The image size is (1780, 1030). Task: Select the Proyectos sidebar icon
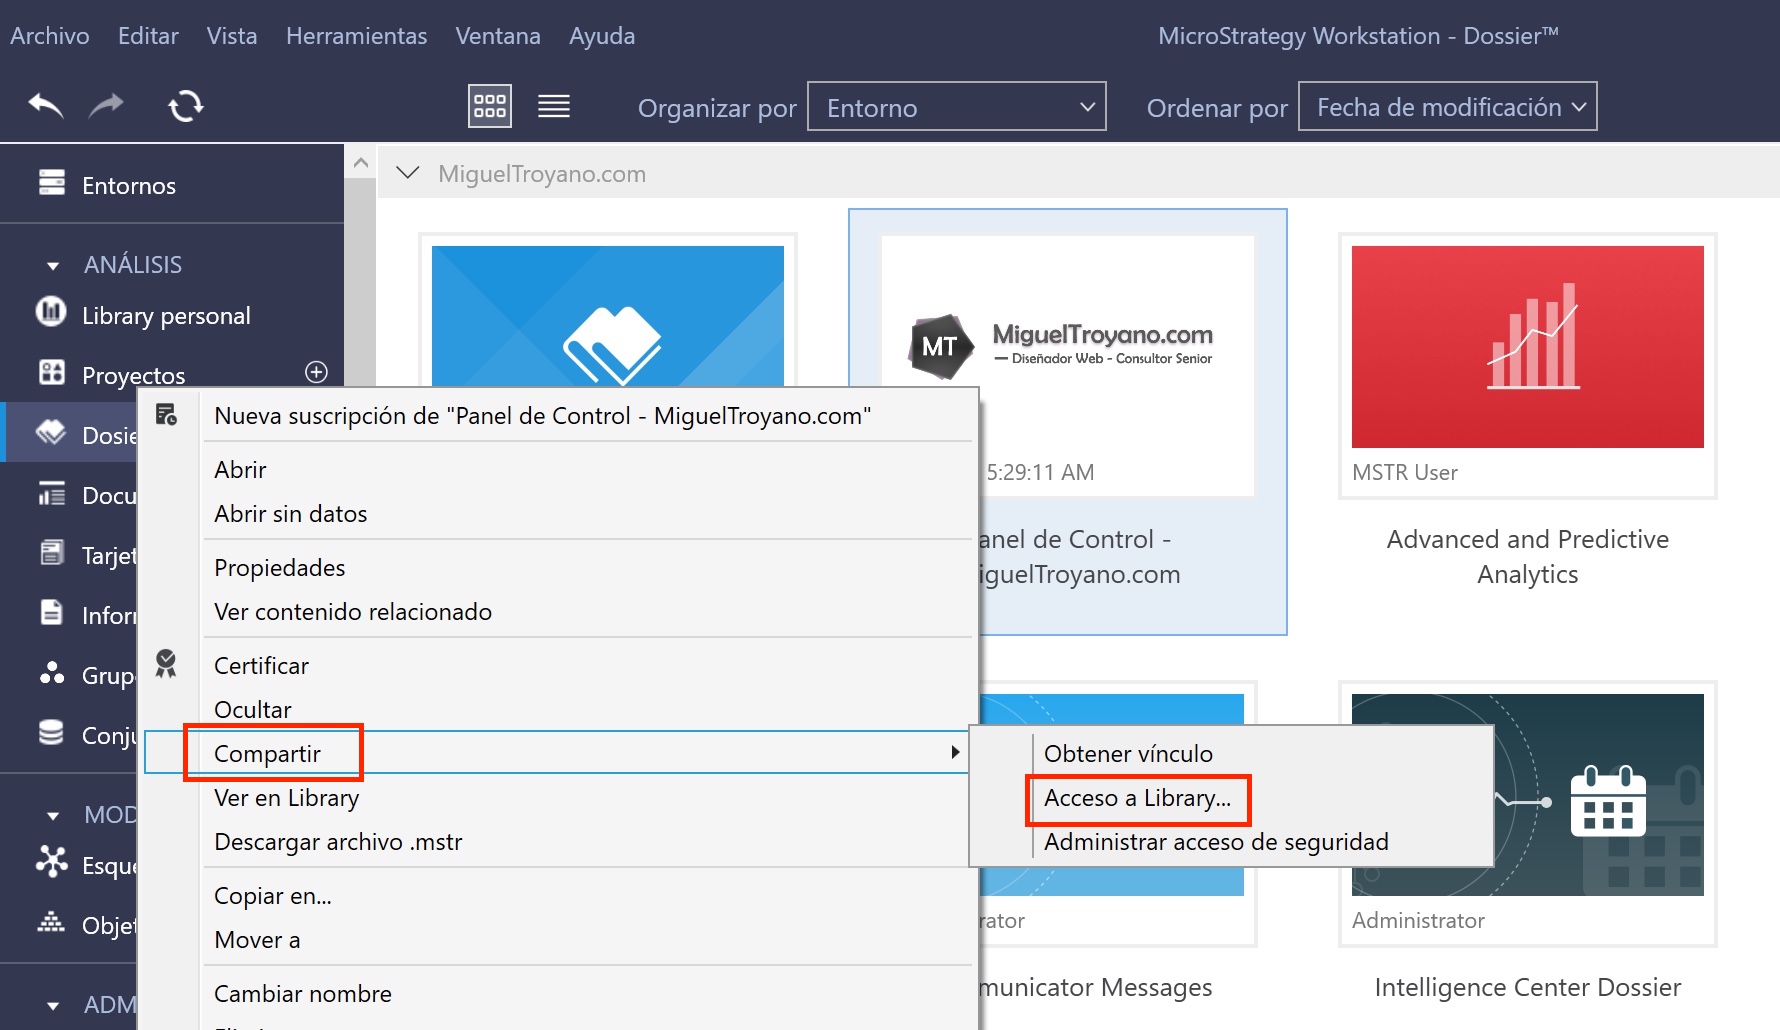(51, 372)
